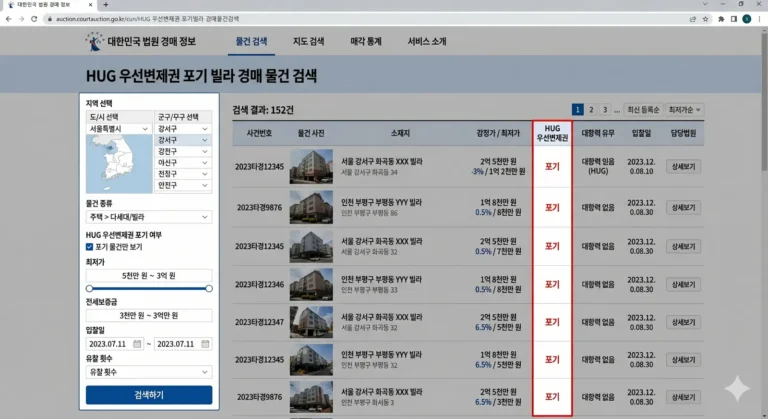Click the 입찰일 column header in results table
Viewport: 768px width, 419px height.
641,133
